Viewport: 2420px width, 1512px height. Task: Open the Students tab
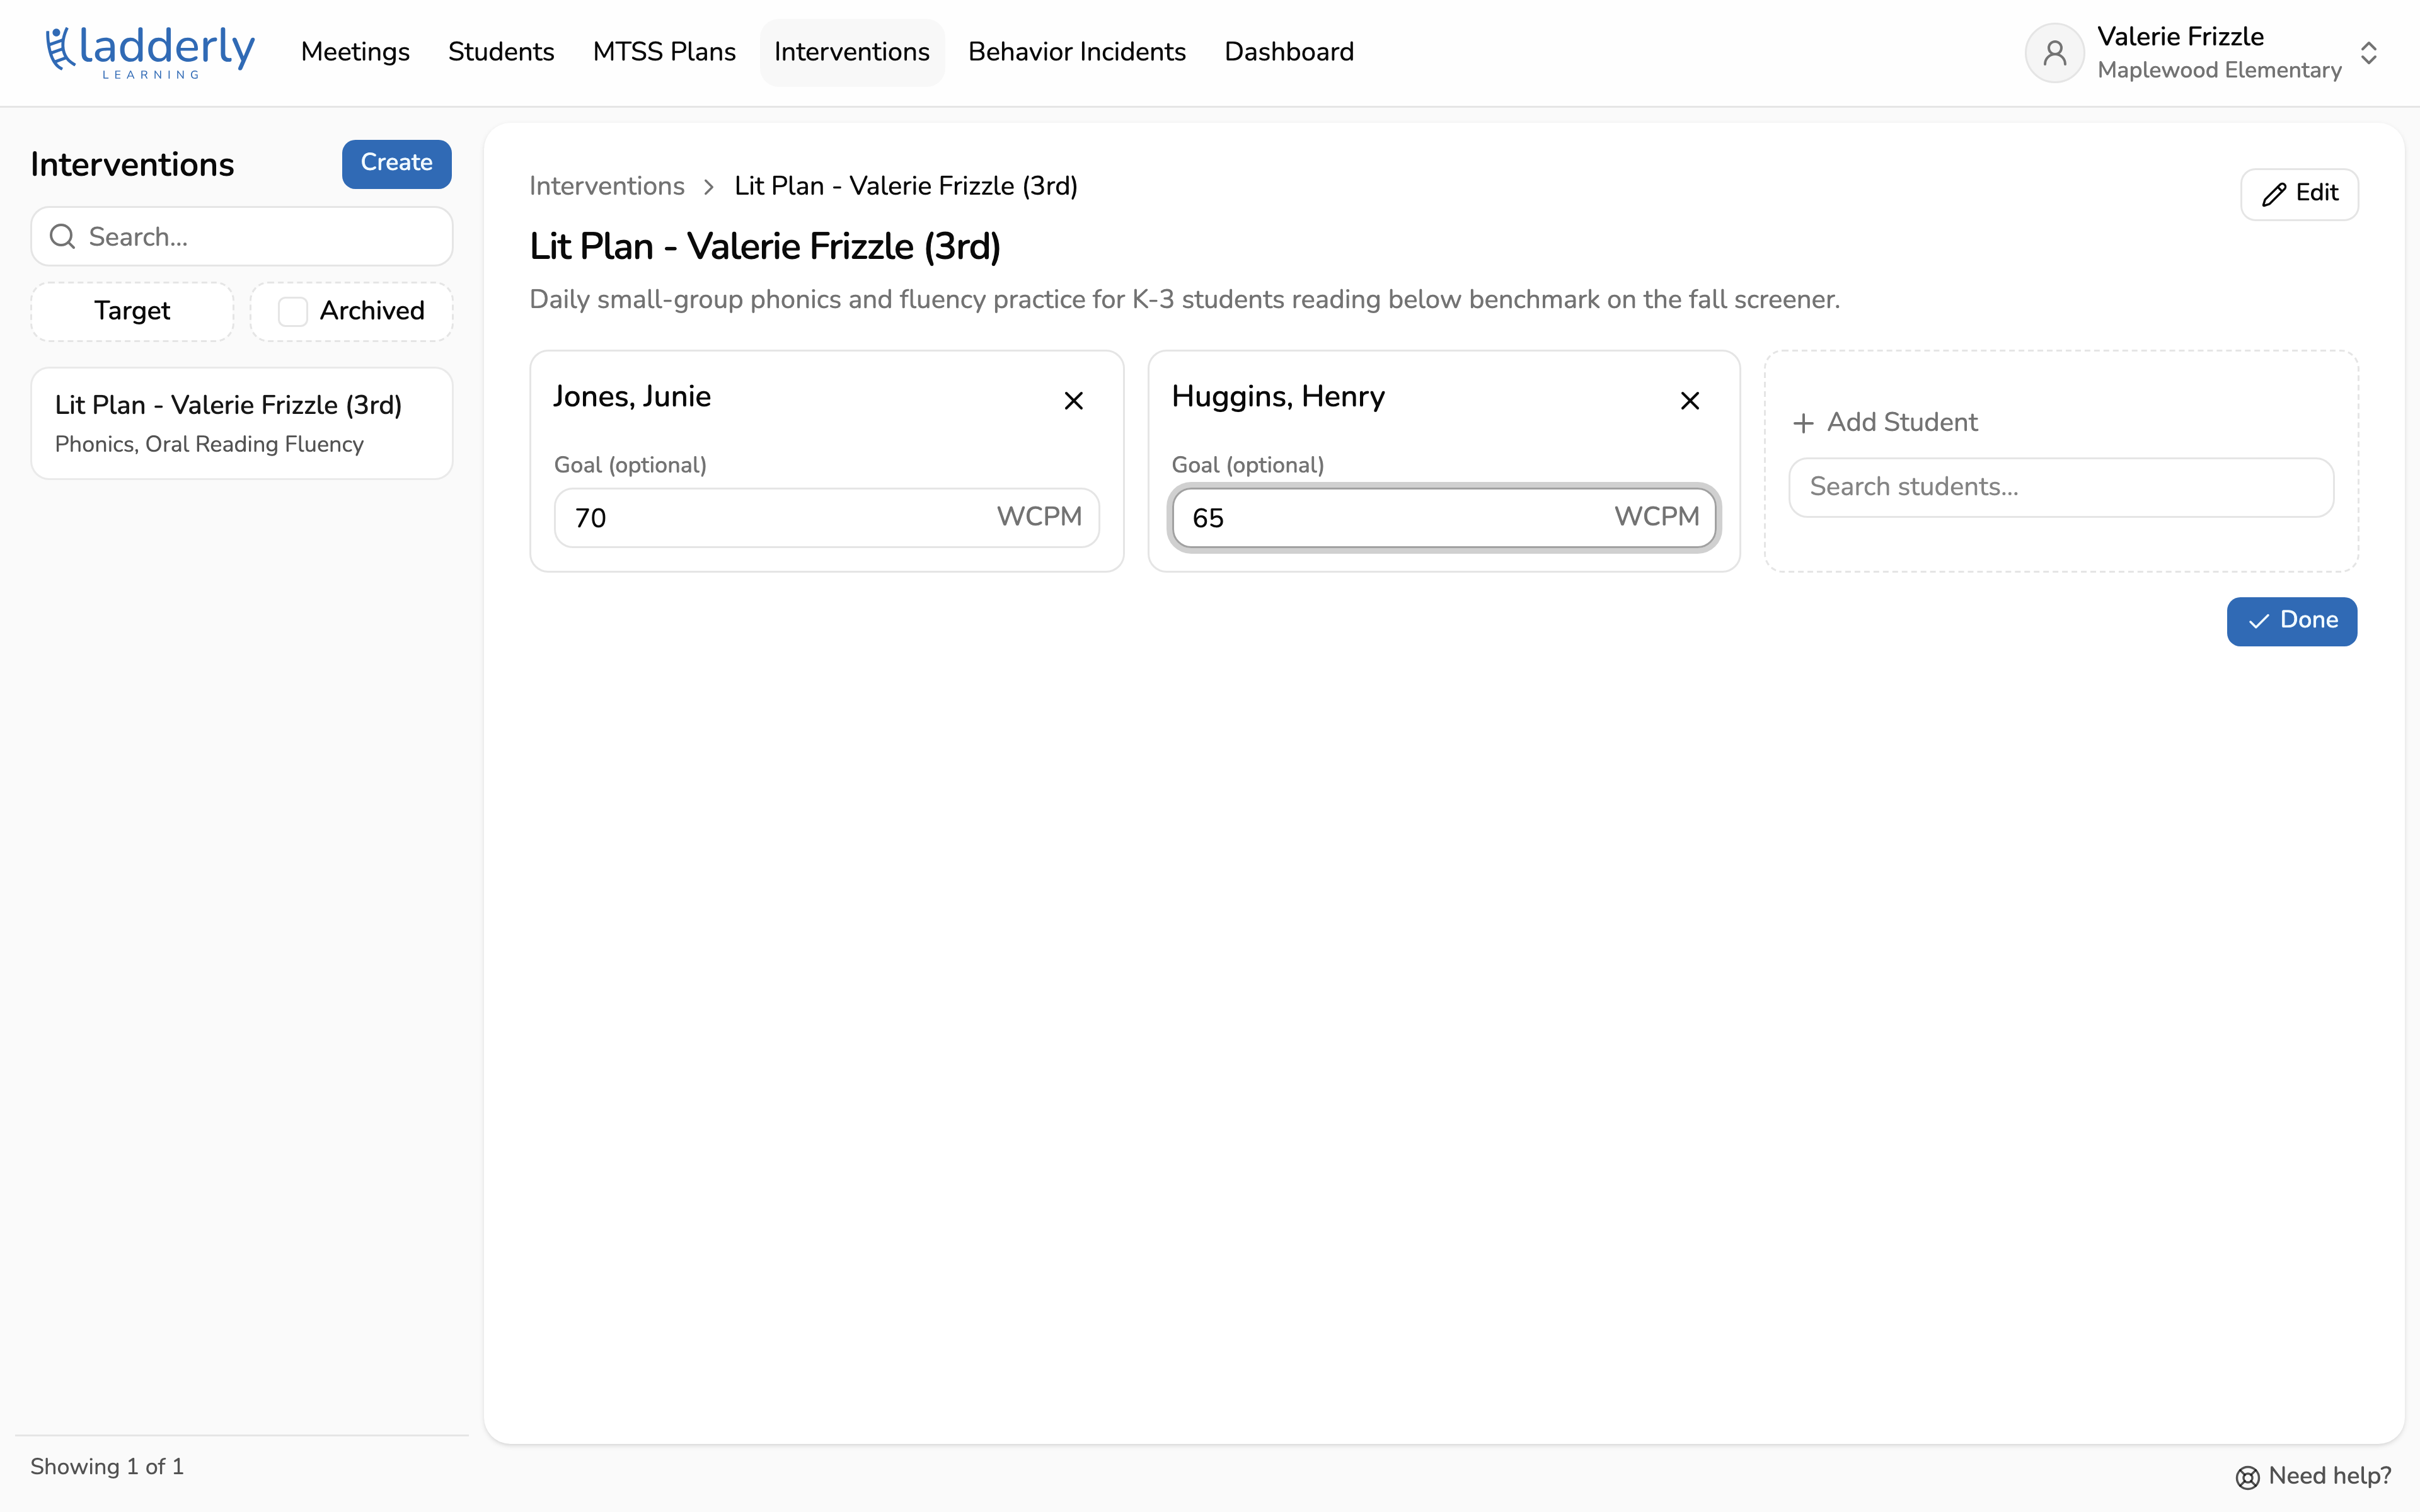pos(501,52)
